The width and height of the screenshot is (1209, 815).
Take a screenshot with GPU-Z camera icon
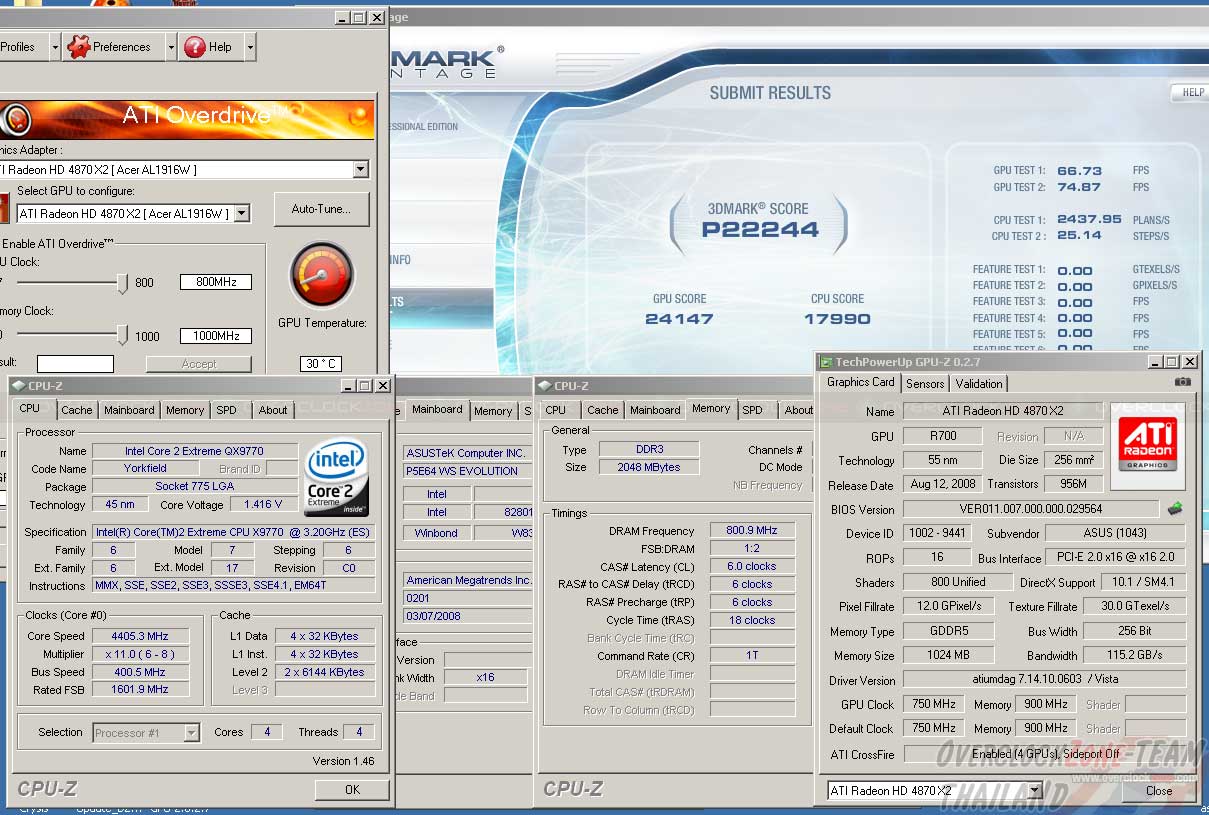[x=1183, y=382]
